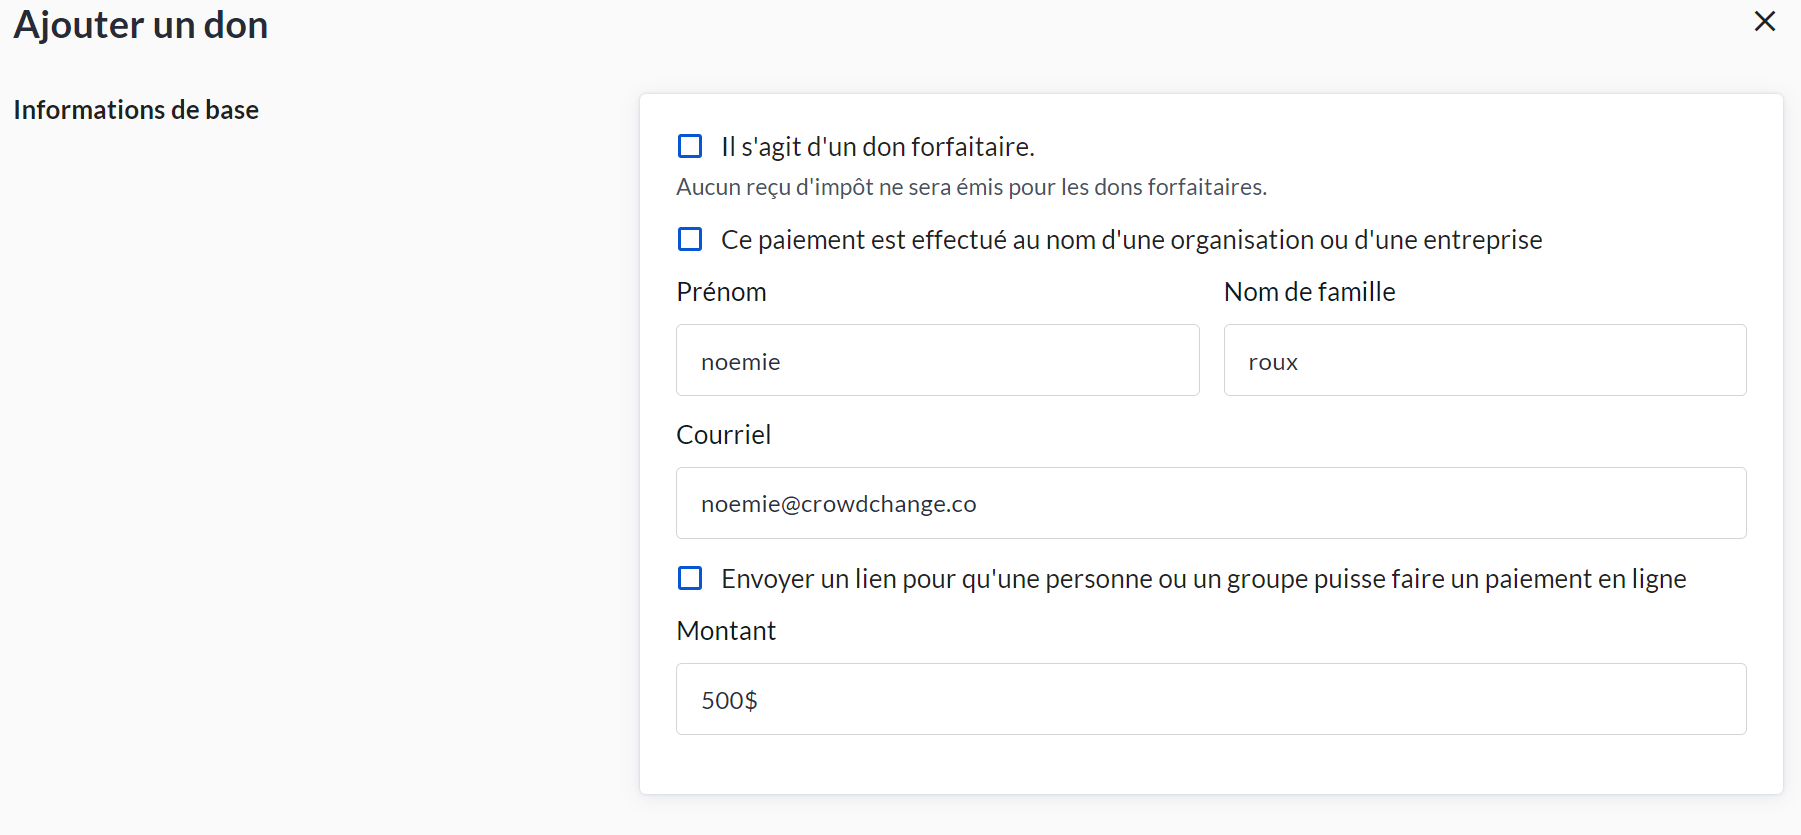
Task: Click the 'noemie@crowdchange.co' email text
Action: [838, 504]
